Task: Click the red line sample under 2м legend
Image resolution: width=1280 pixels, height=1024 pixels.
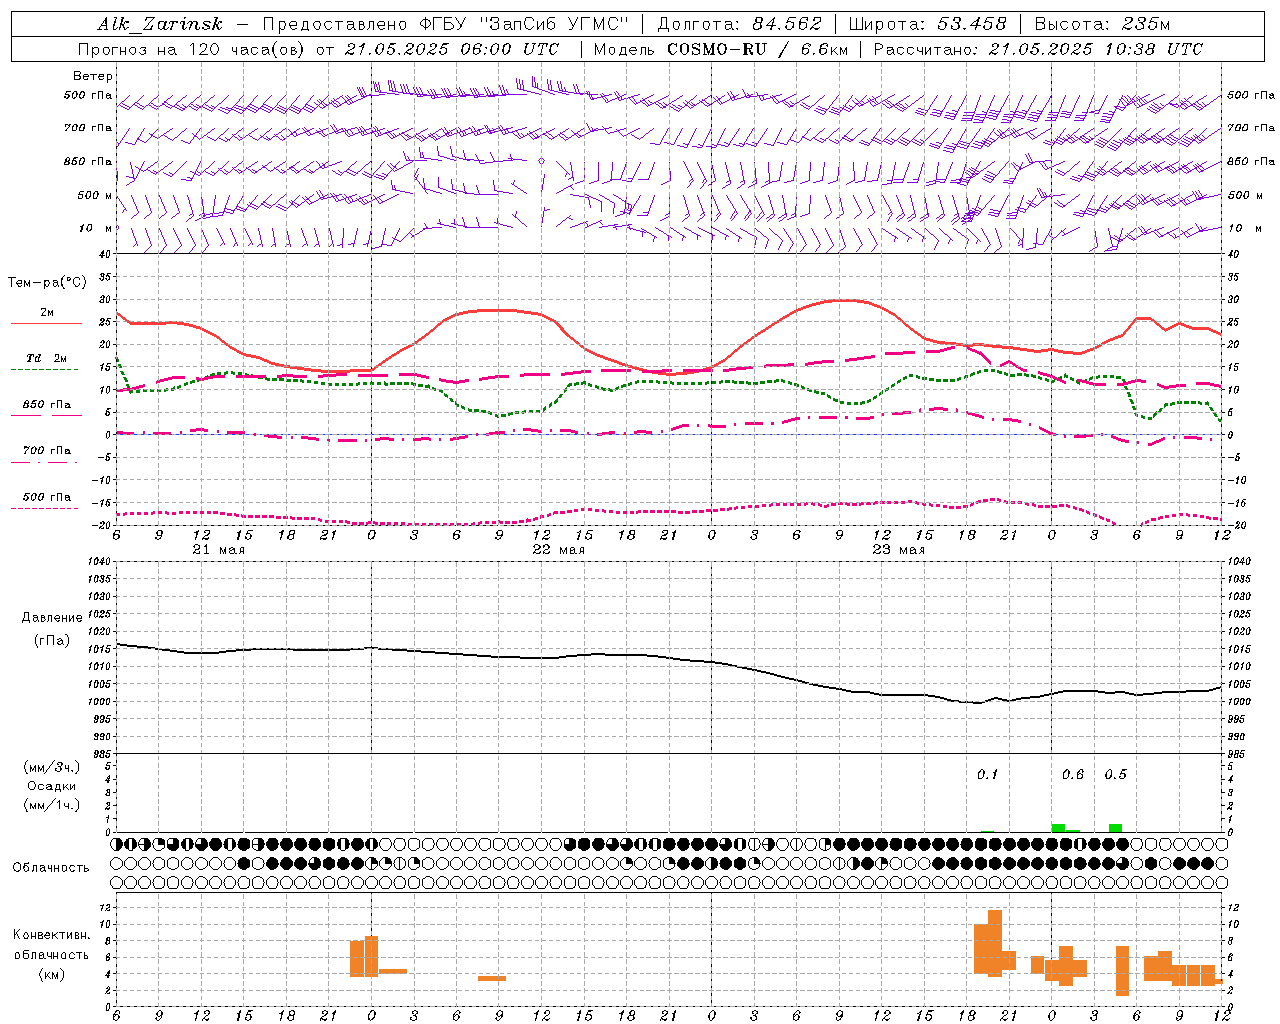Action: click(46, 324)
